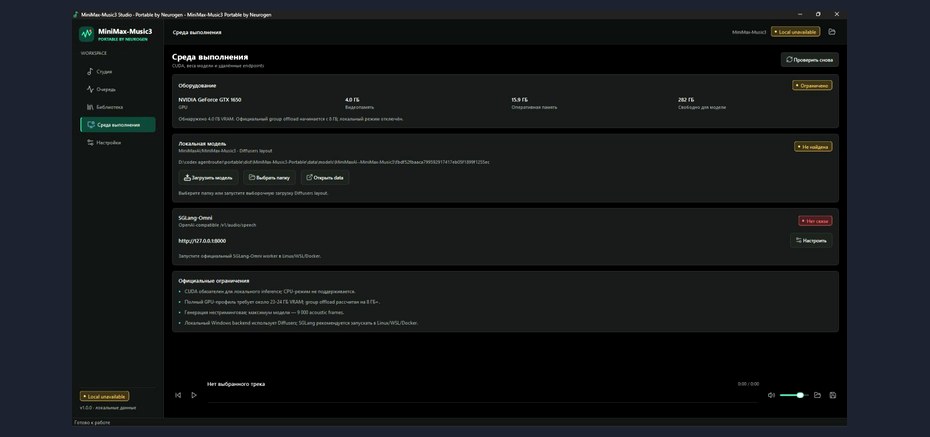Minimize the application window
Image resolution: width=930 pixels, height=437 pixels.
coord(800,14)
